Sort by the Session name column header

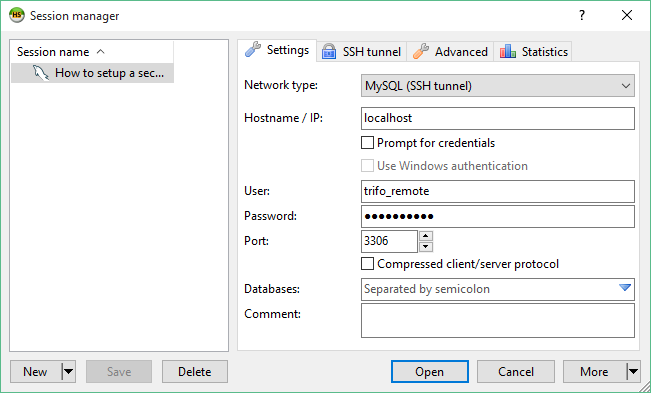(x=92, y=52)
